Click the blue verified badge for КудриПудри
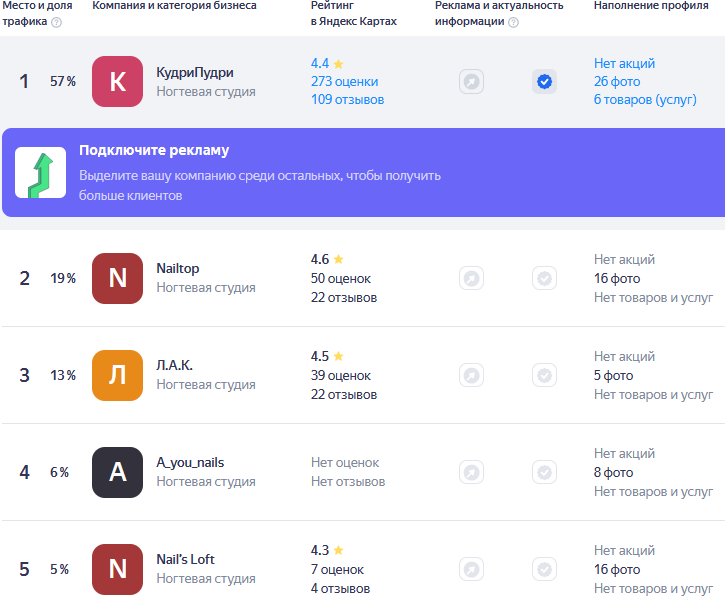Screen dimensions: 725x610 click(544, 82)
